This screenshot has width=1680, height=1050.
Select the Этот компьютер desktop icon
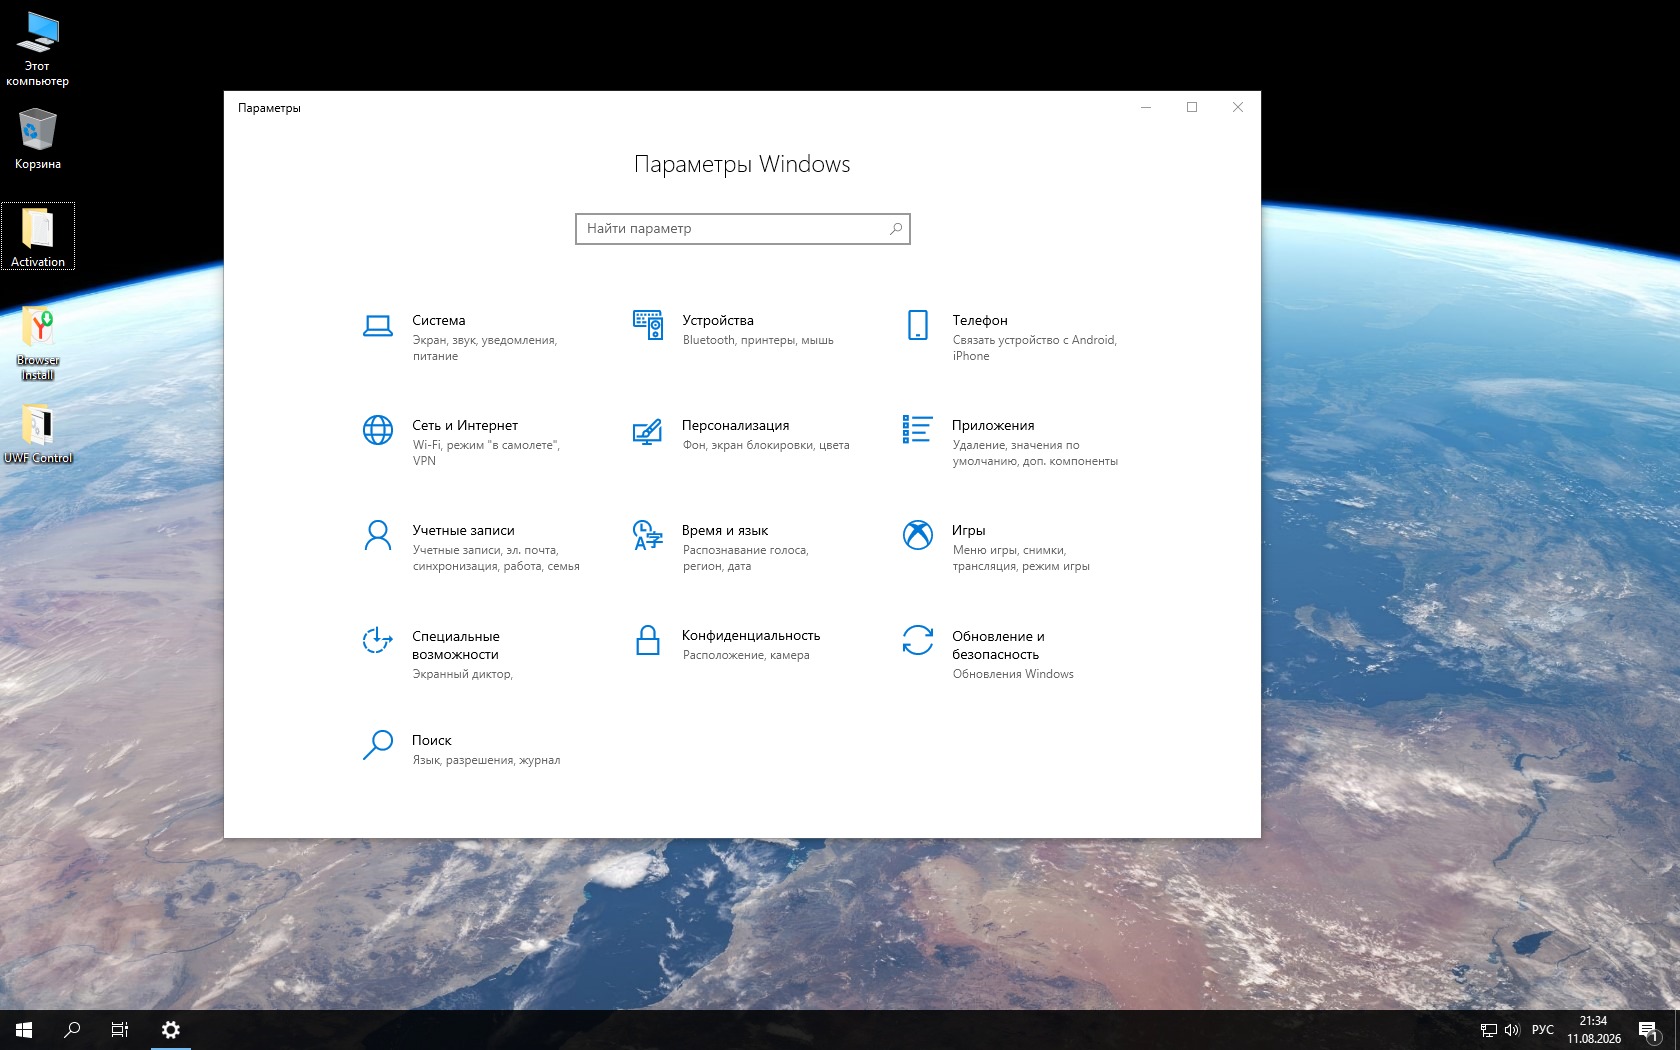(38, 48)
